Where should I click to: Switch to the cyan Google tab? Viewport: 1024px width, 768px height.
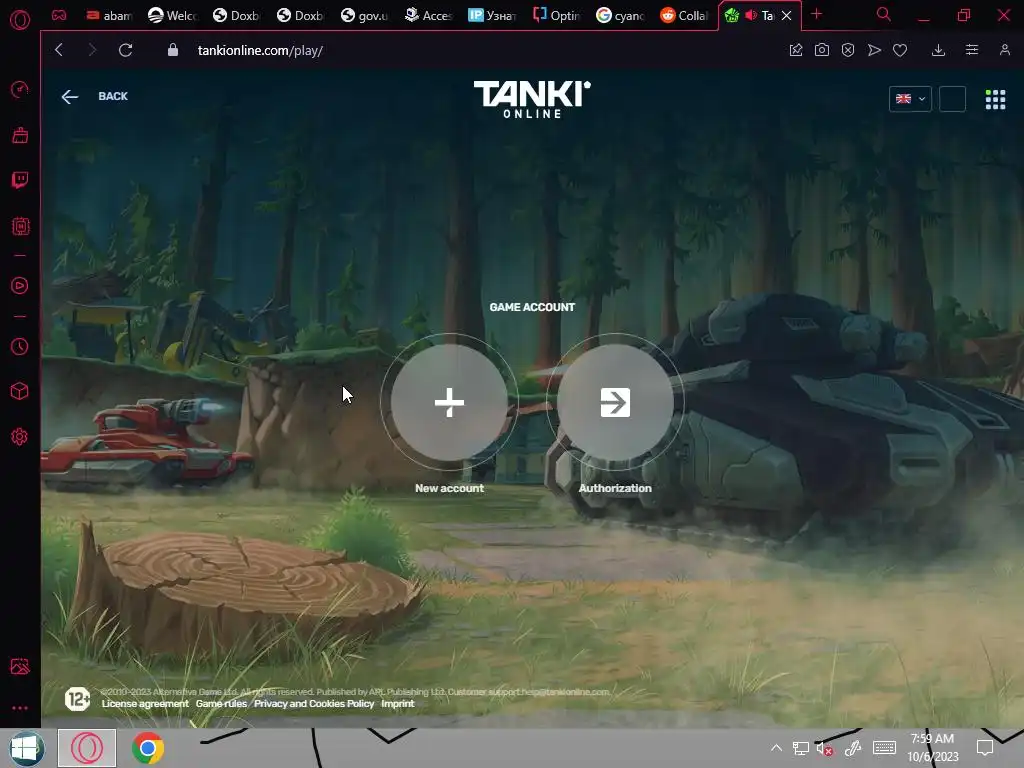[x=621, y=16]
